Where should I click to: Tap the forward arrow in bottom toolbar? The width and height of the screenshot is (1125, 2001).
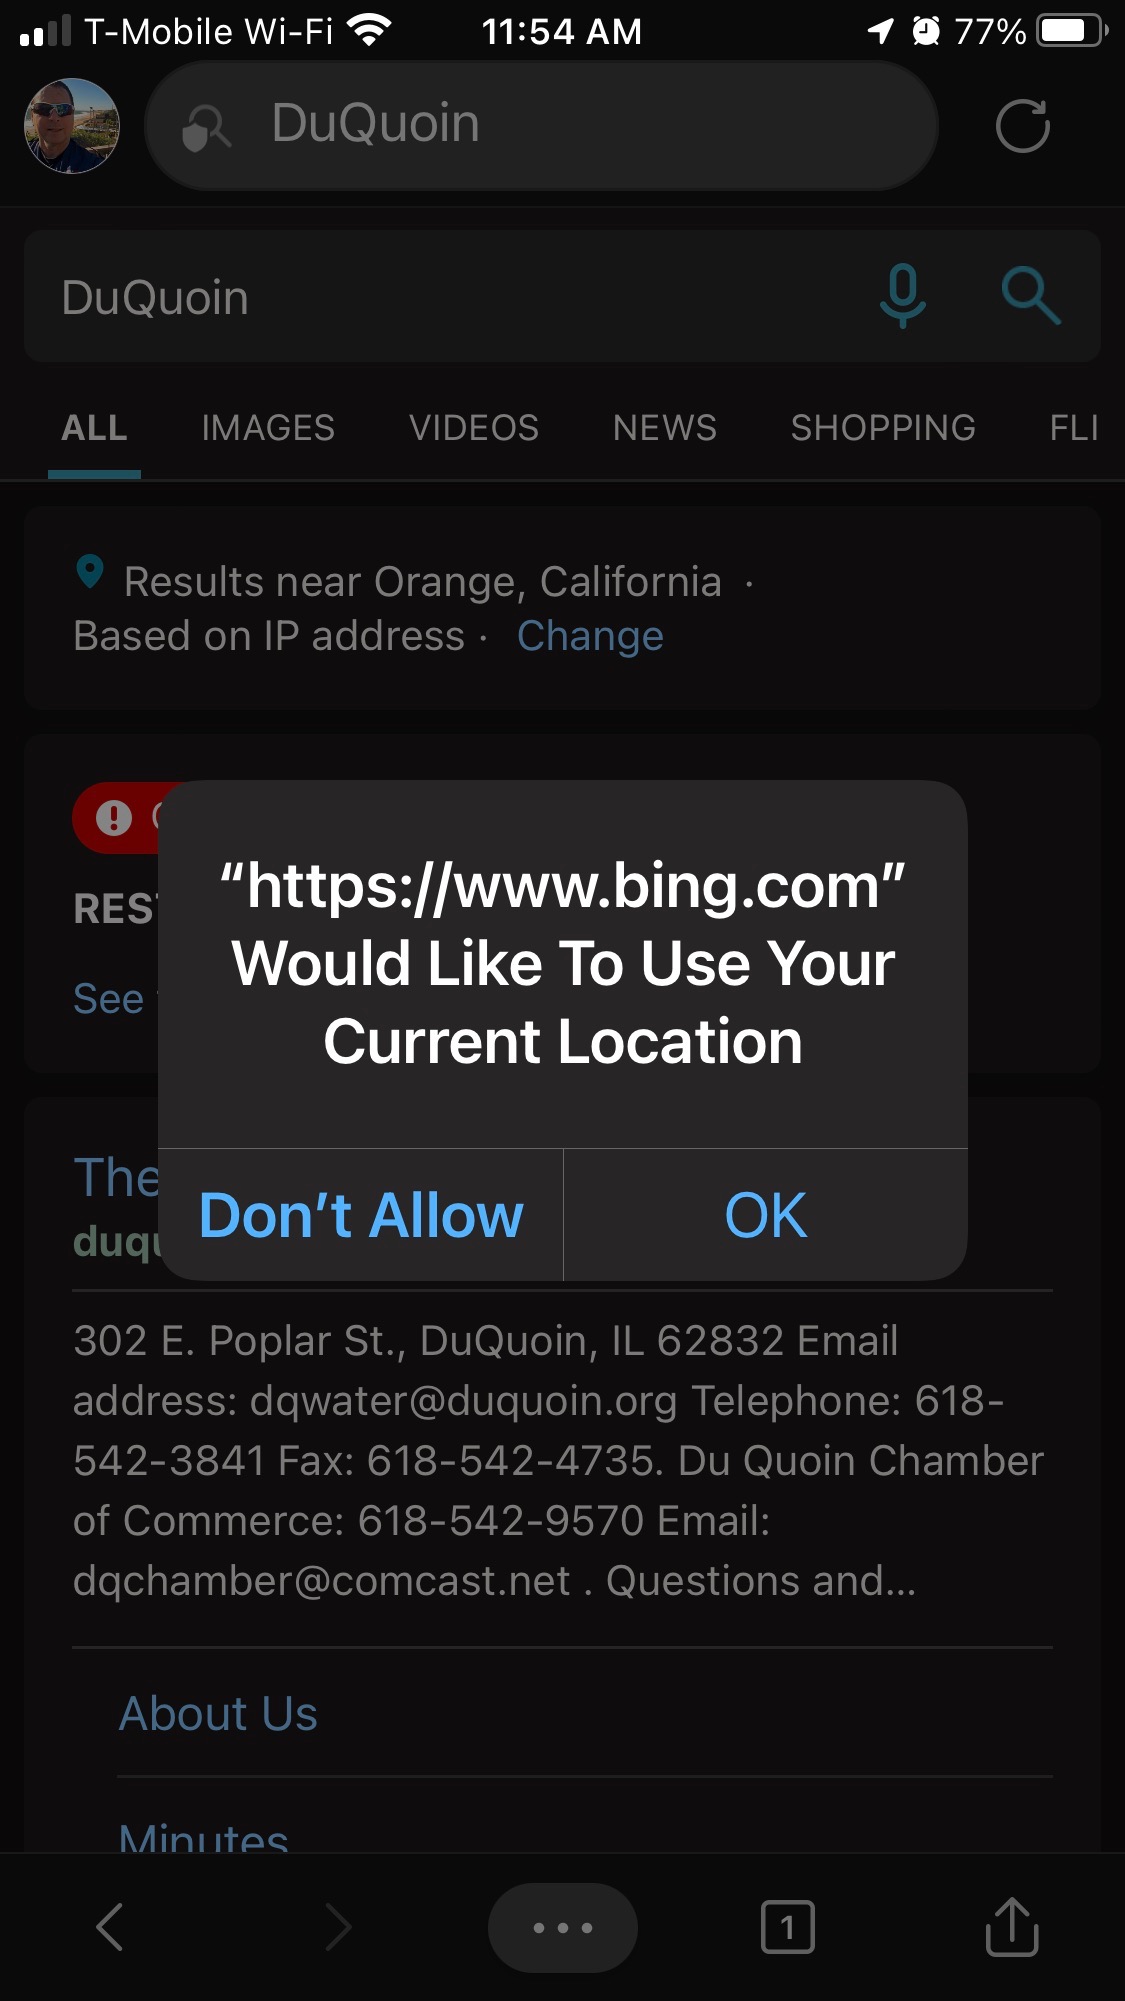coord(339,1927)
